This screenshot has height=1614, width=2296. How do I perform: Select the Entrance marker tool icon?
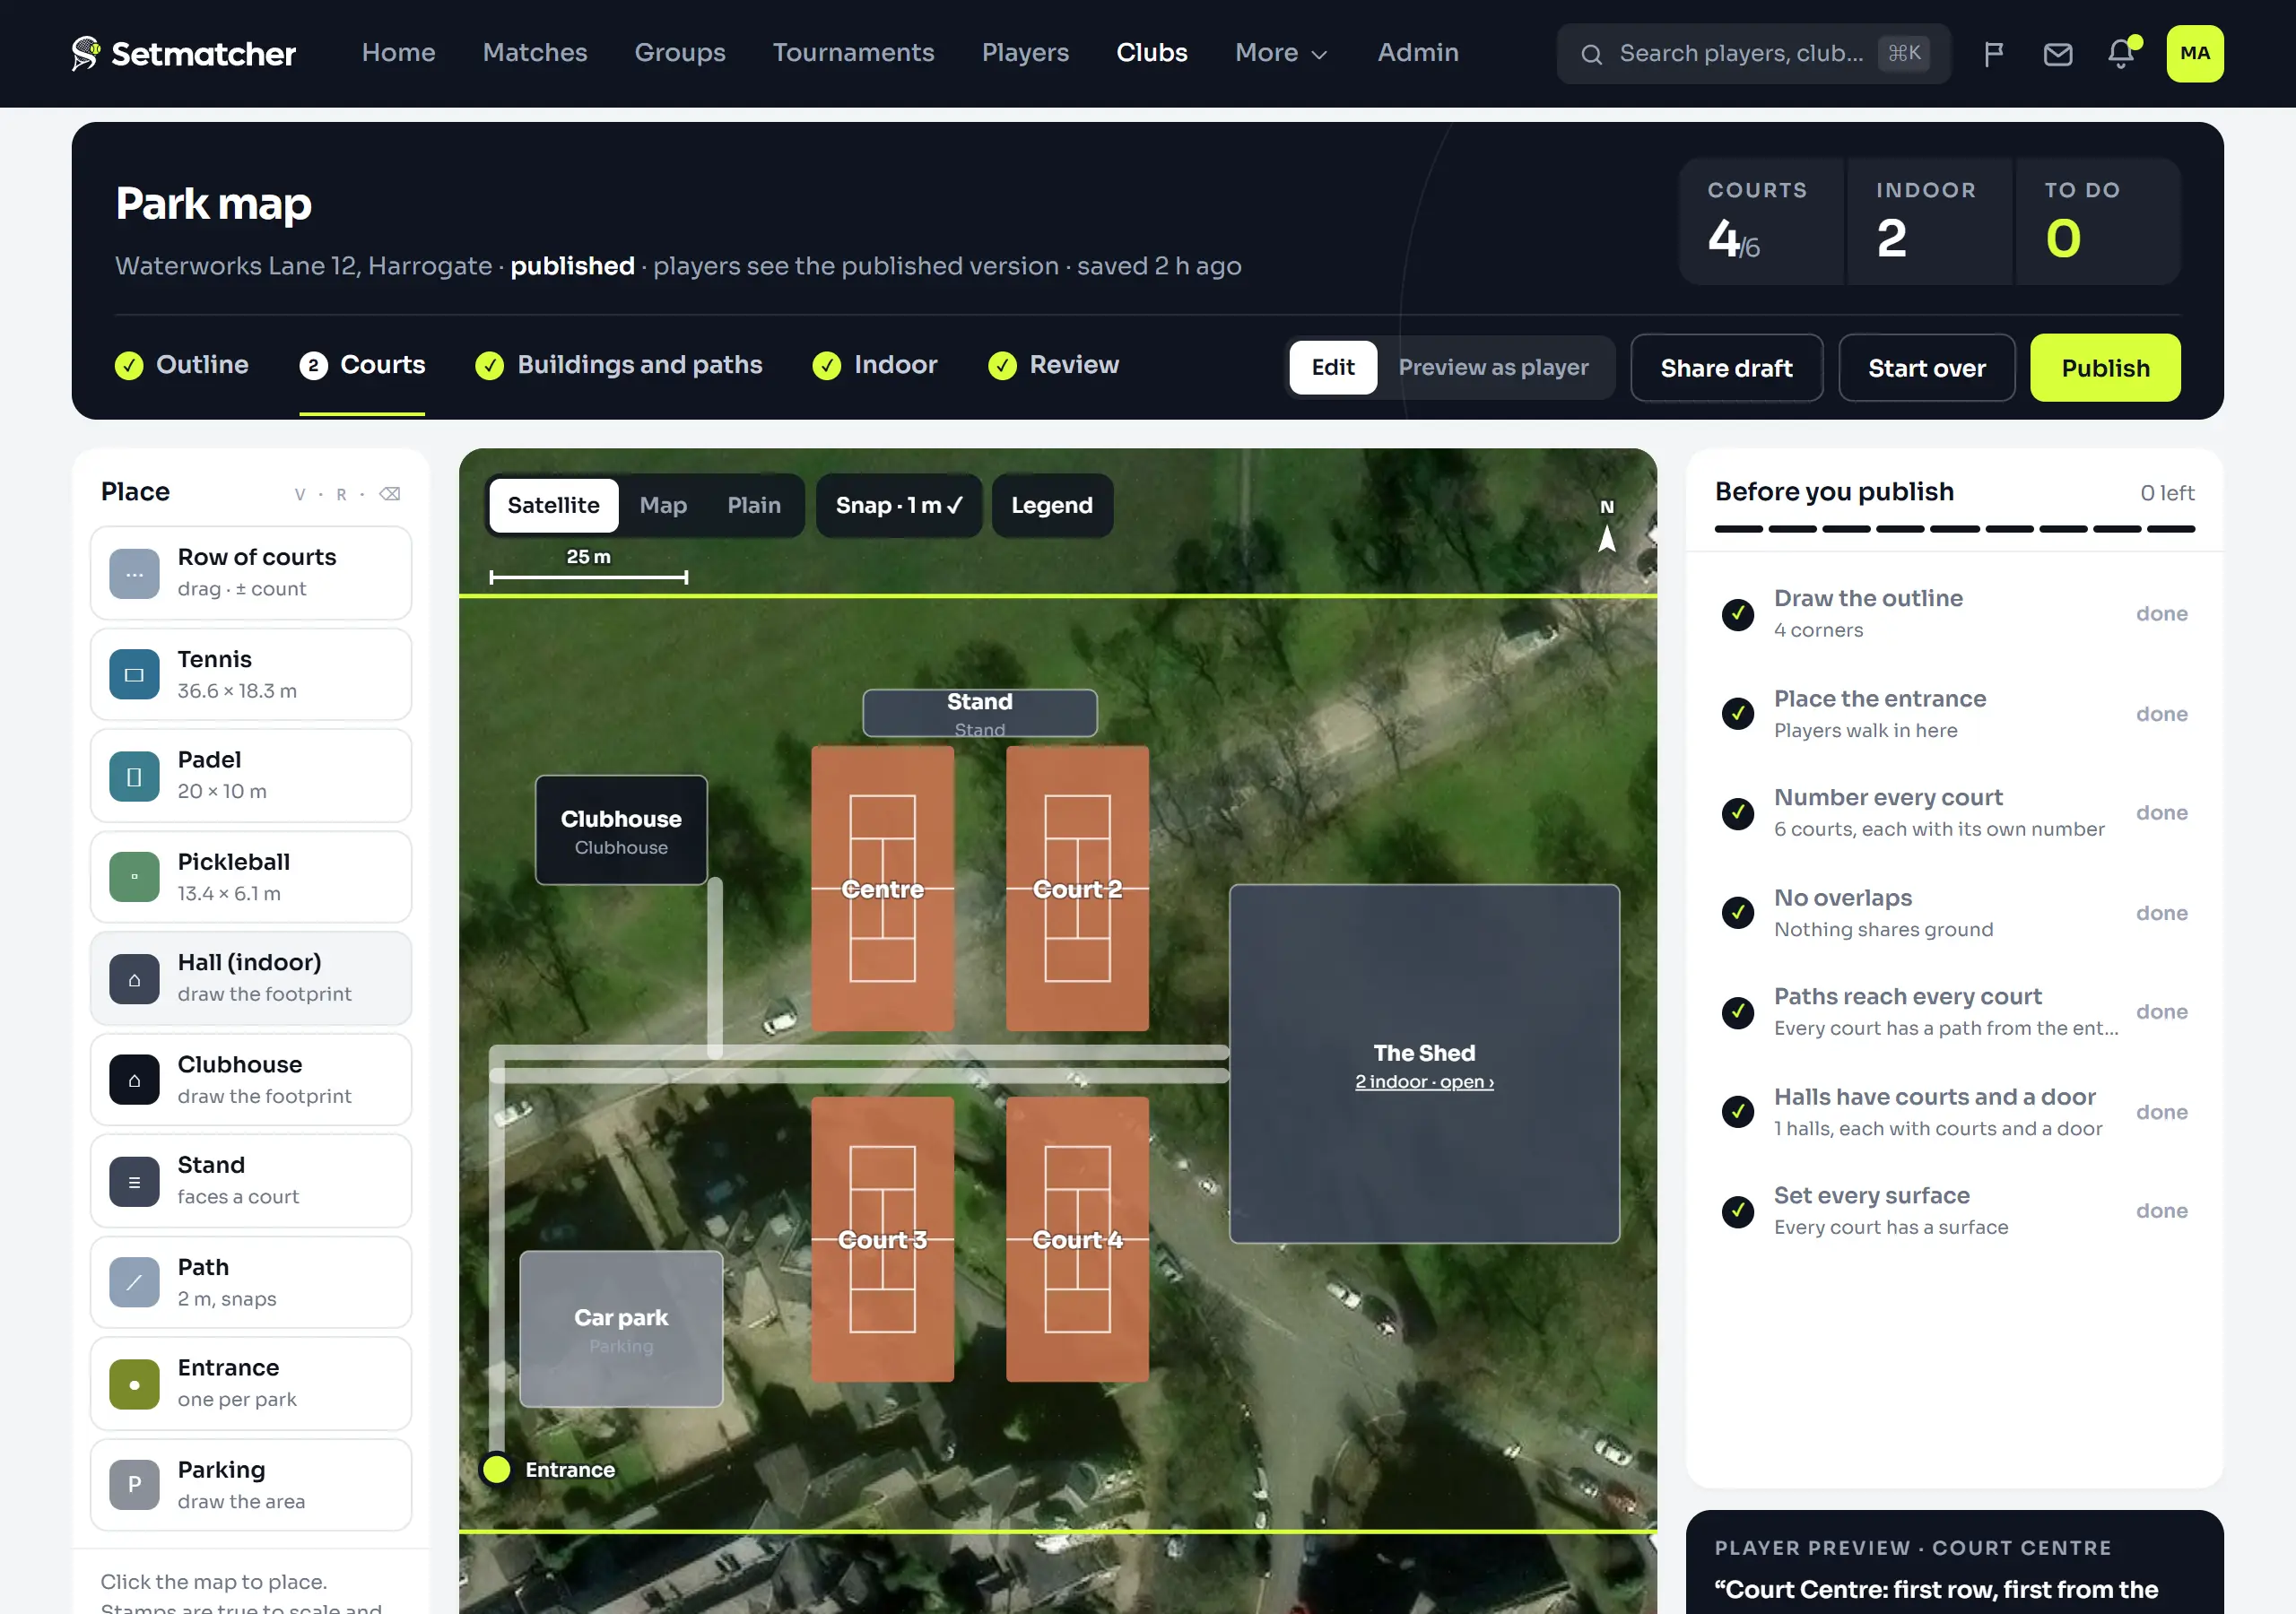coord(134,1384)
